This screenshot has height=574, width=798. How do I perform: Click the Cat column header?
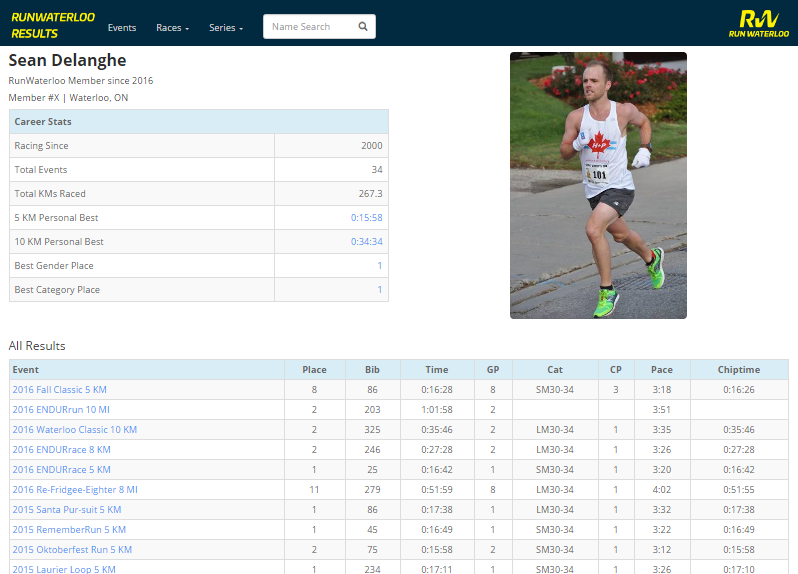click(555, 370)
